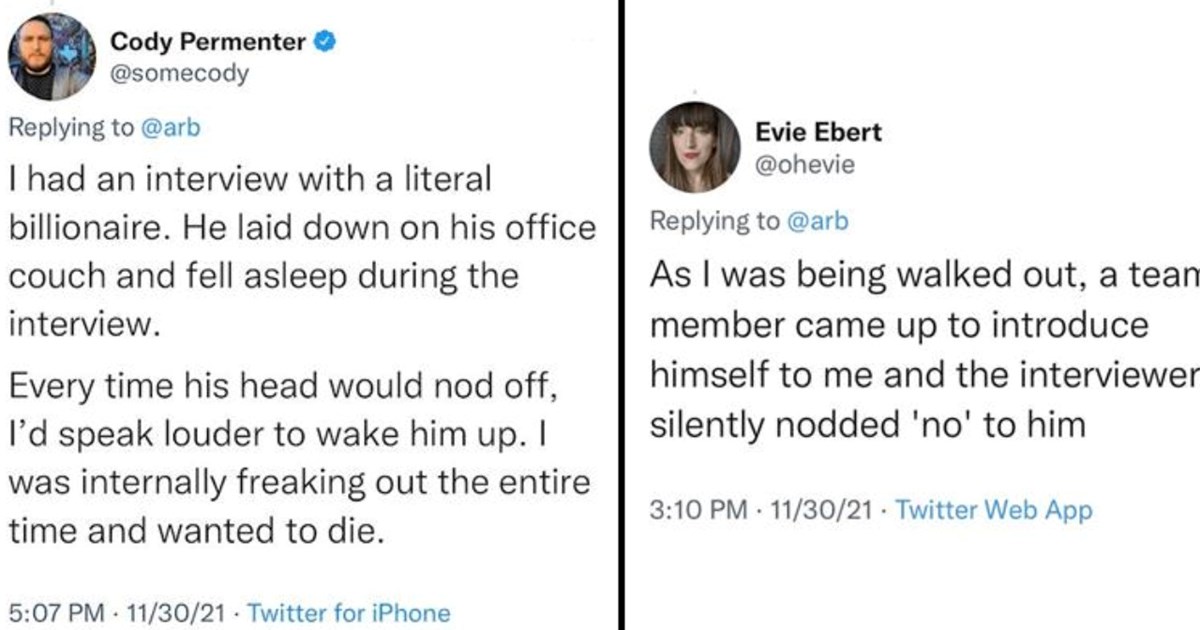The width and height of the screenshot is (1200, 630).
Task: Open Evie Ebert's profile picture
Action: click(x=694, y=148)
